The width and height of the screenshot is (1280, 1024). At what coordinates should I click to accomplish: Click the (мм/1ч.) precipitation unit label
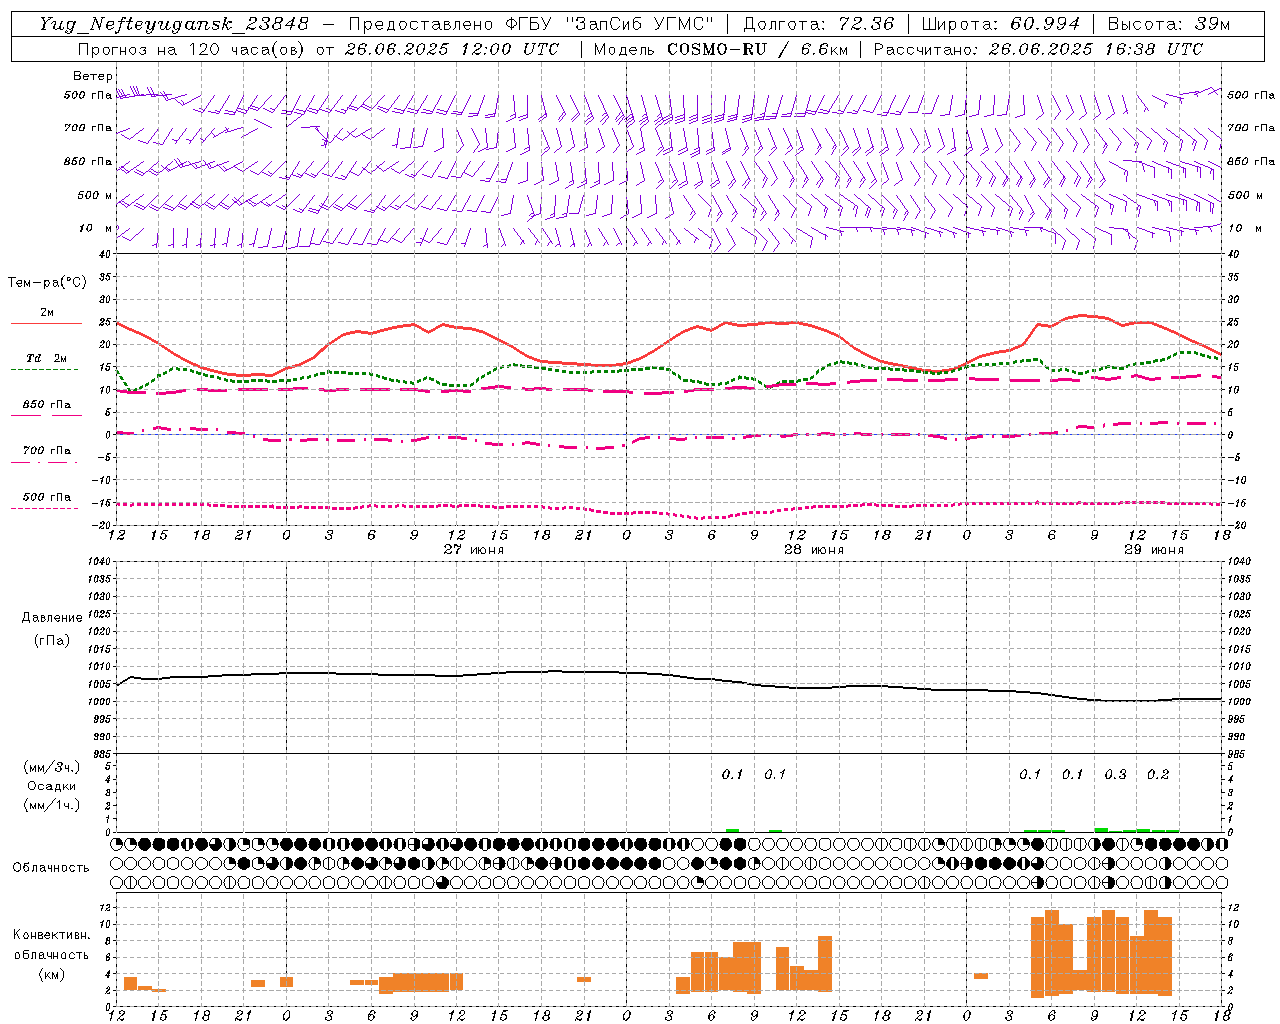coord(52,805)
